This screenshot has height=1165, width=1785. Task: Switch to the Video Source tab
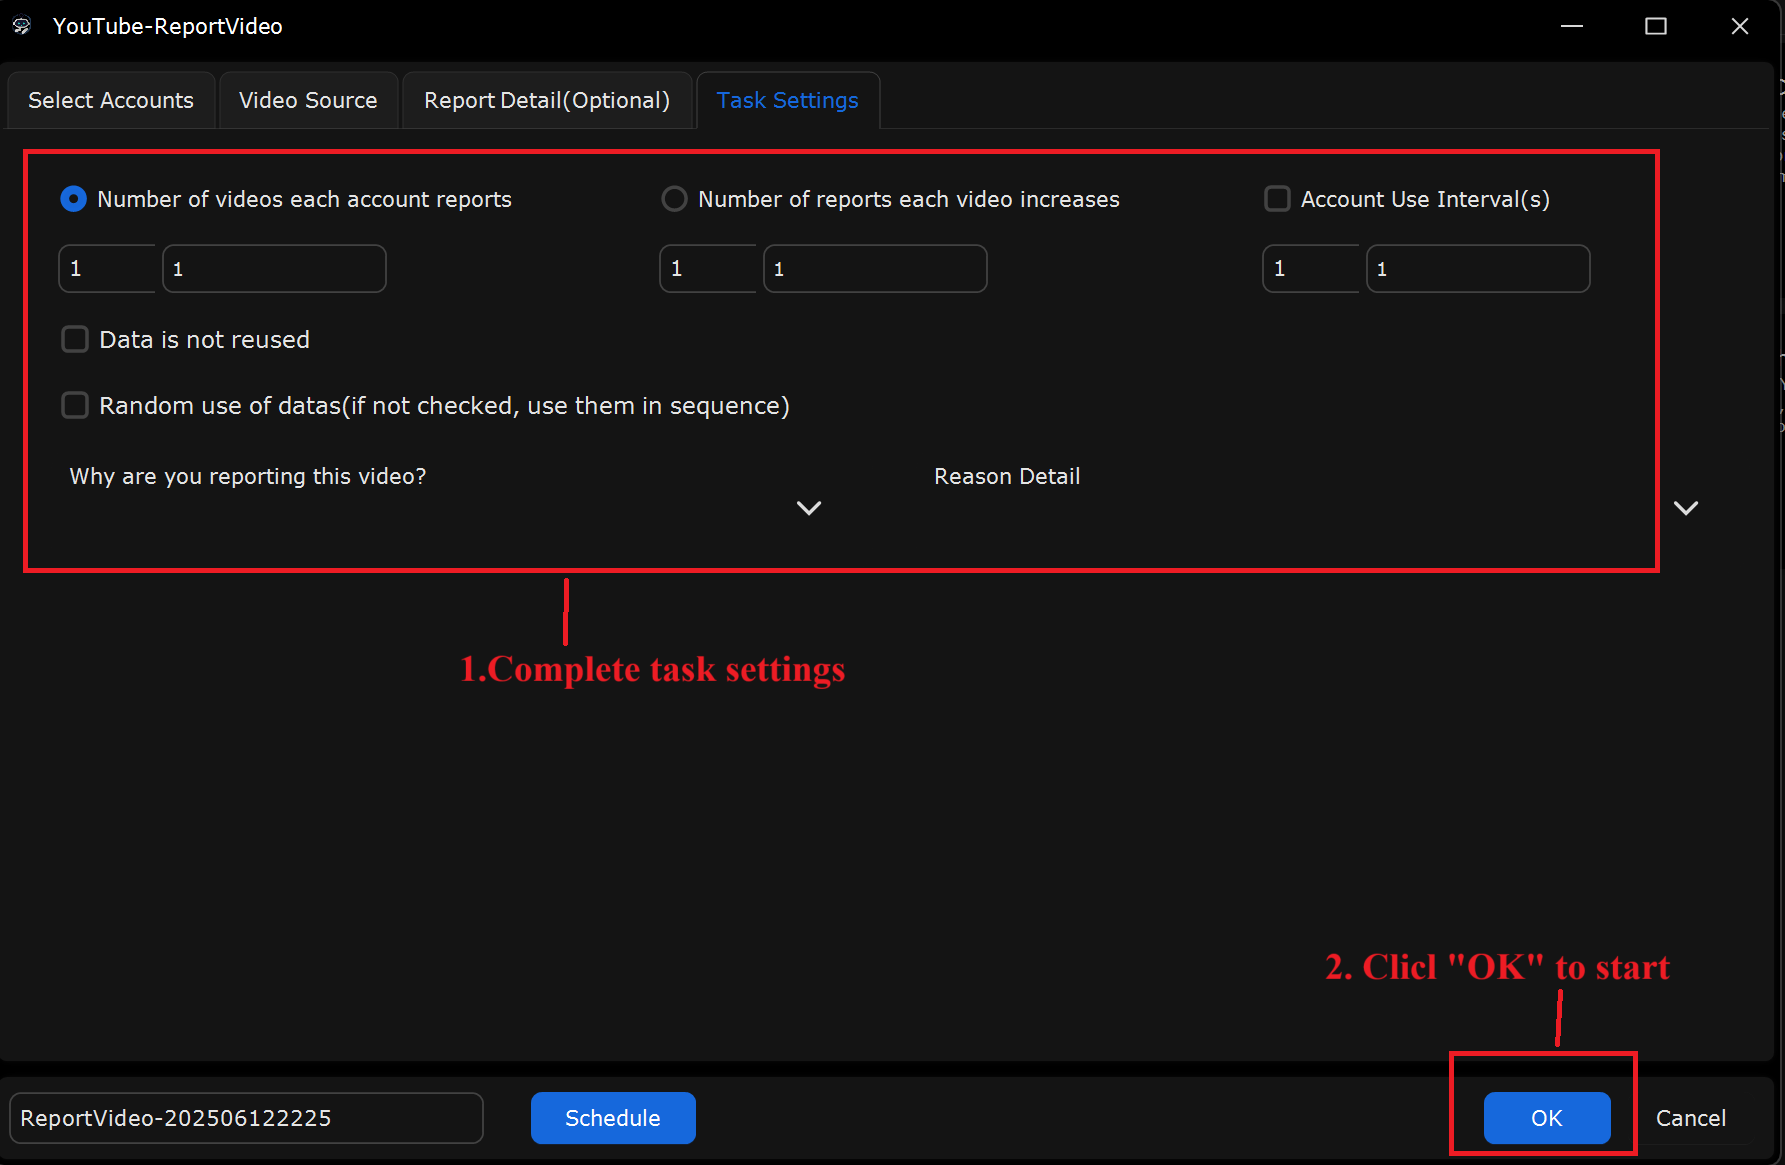tap(308, 100)
